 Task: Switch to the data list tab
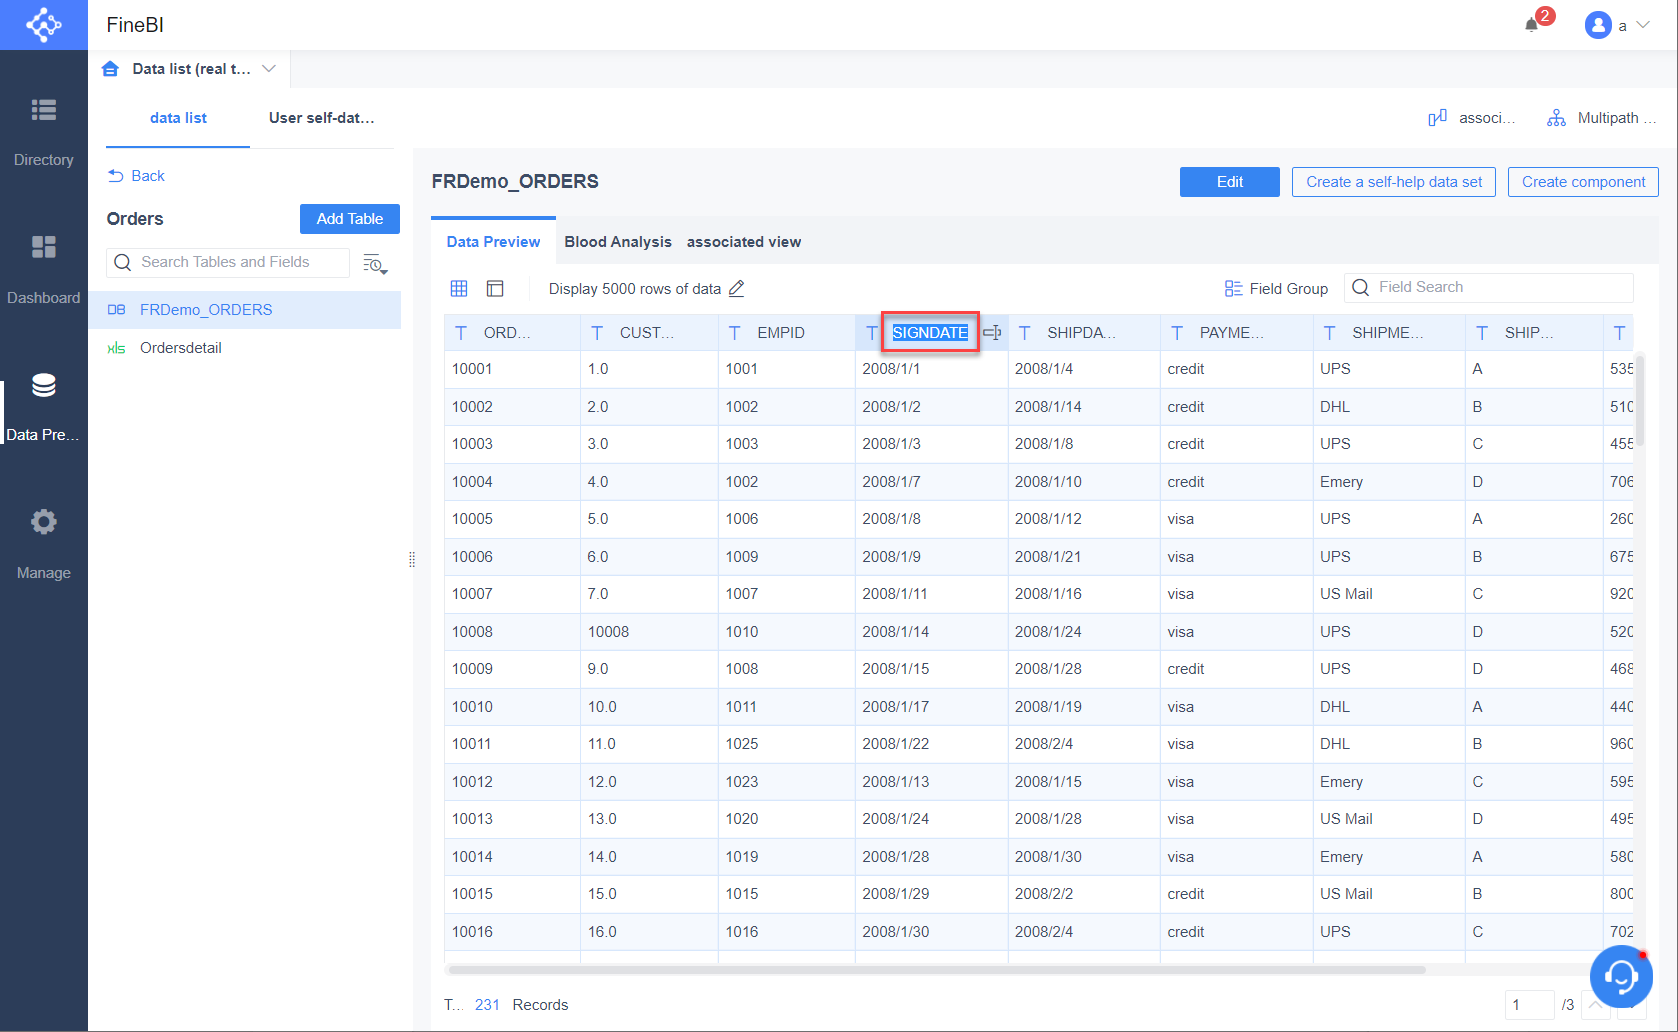[x=178, y=118]
